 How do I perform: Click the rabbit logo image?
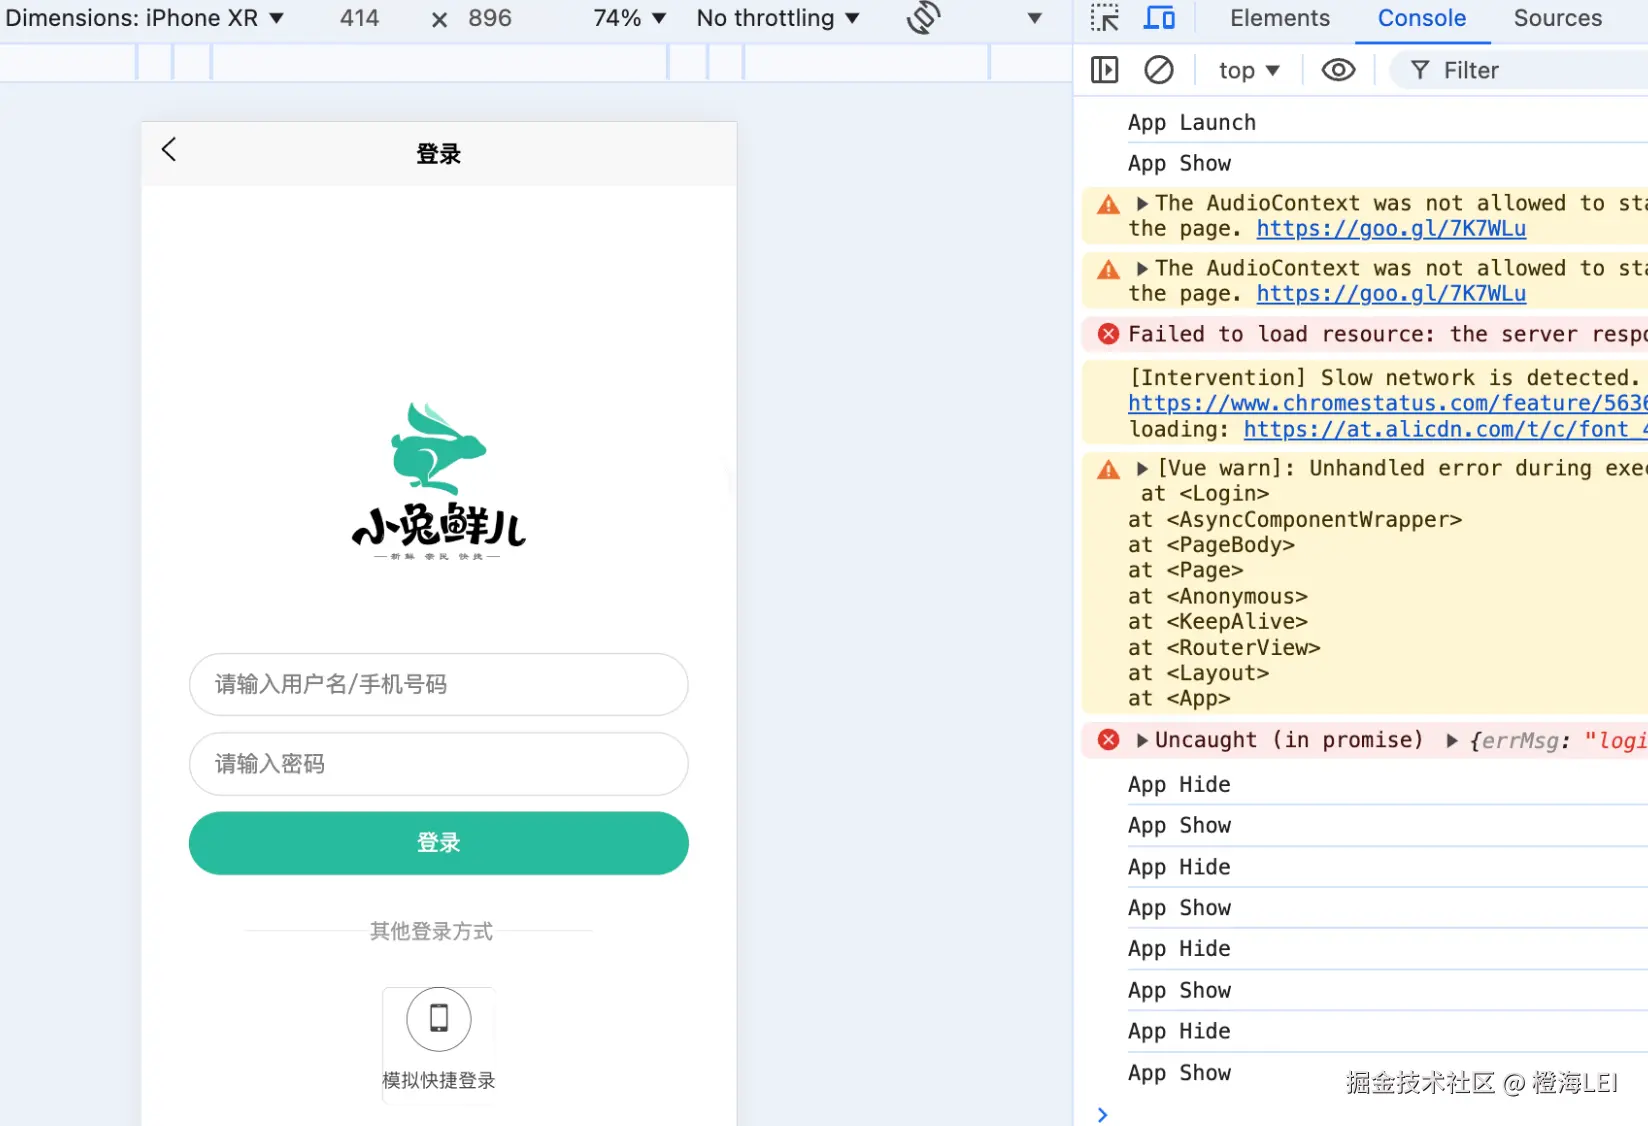click(x=439, y=482)
